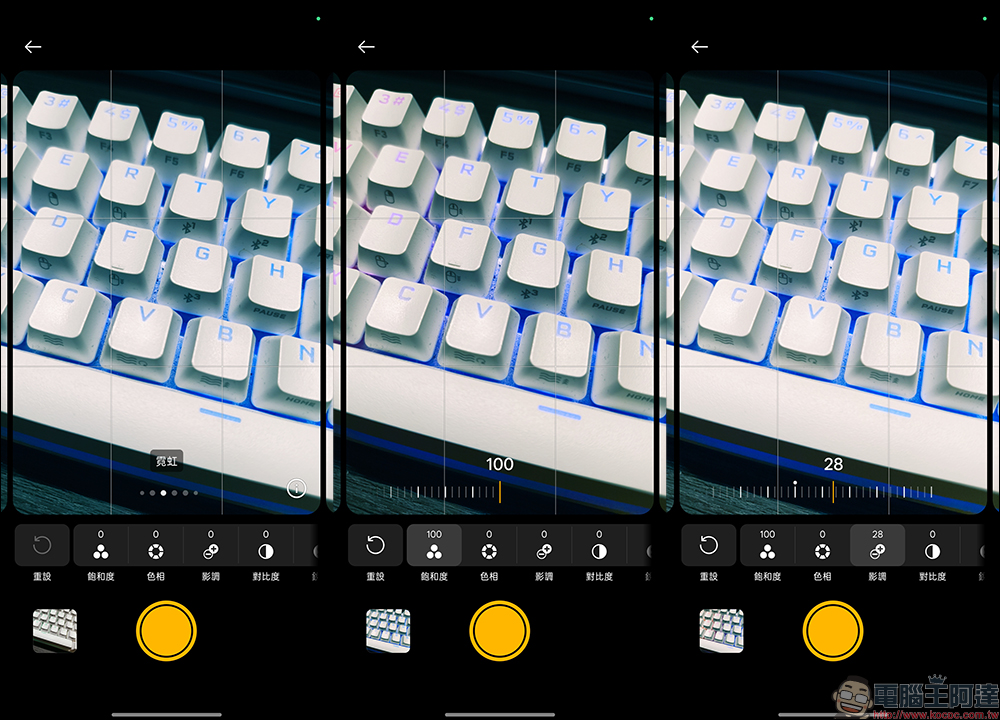Select 影調 tone control in left screen
The width and height of the screenshot is (1000, 720).
[210, 545]
